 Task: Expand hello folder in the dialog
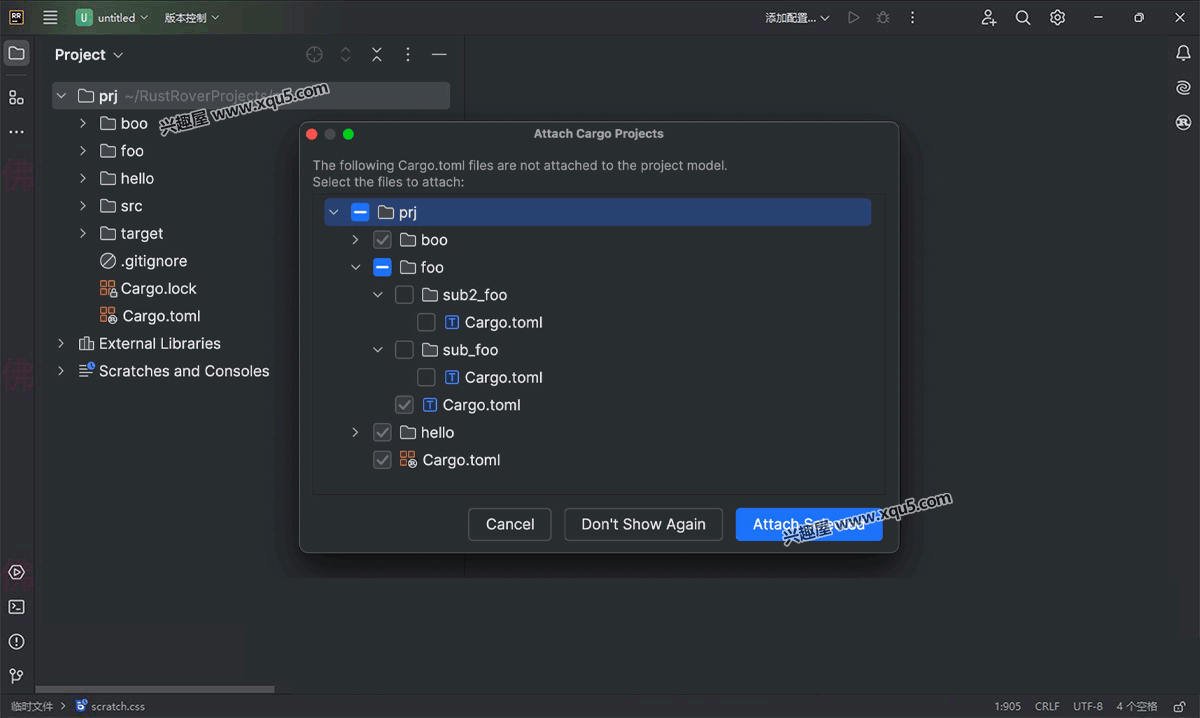click(x=355, y=432)
